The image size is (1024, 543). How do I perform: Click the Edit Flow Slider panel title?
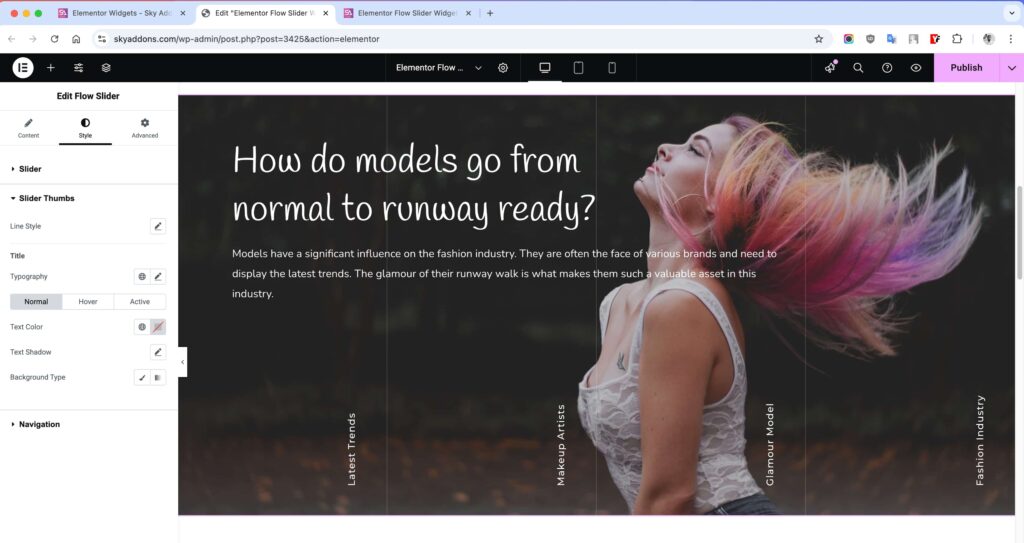click(x=88, y=96)
